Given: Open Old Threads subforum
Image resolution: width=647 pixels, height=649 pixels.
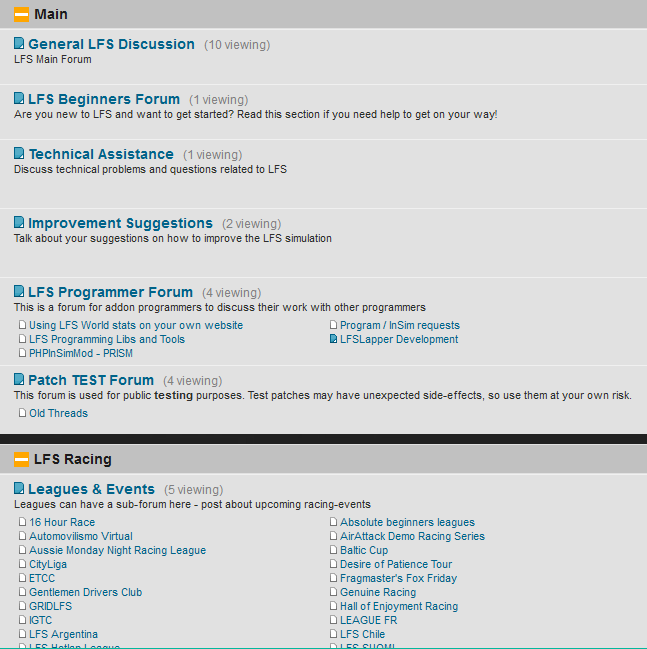Looking at the screenshot, I should [58, 413].
